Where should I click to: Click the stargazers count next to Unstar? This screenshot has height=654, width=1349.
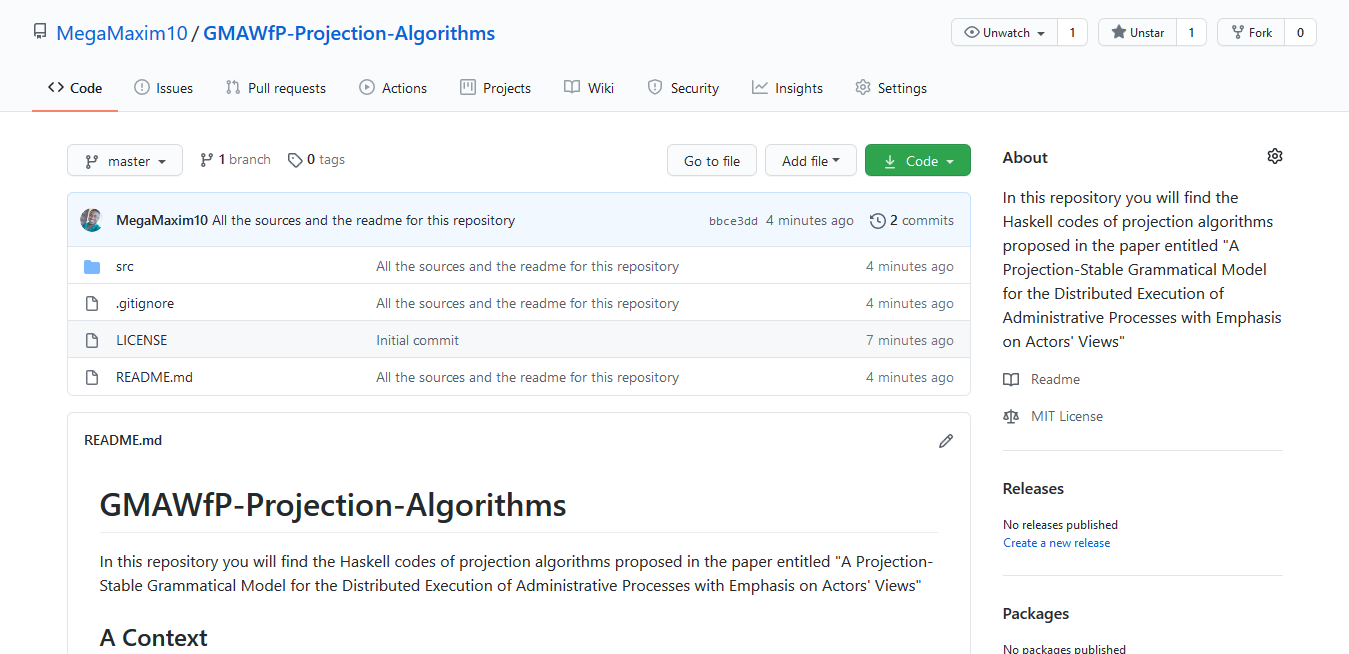[x=1191, y=32]
